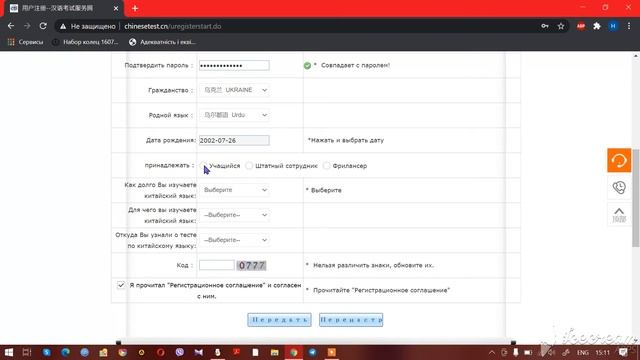This screenshot has width=640, height=360.
Task: Click the Передать submit button
Action: tap(279, 320)
